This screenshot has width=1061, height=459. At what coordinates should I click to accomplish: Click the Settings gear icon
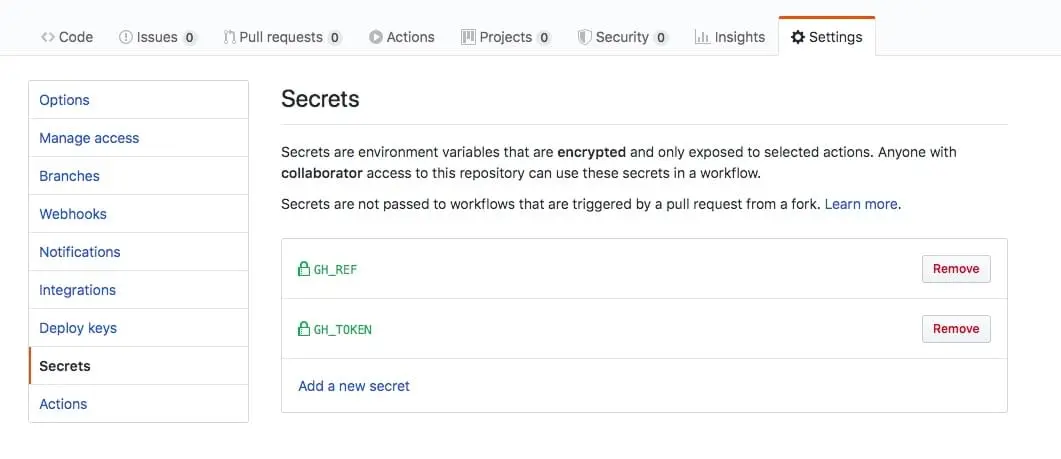click(x=797, y=37)
